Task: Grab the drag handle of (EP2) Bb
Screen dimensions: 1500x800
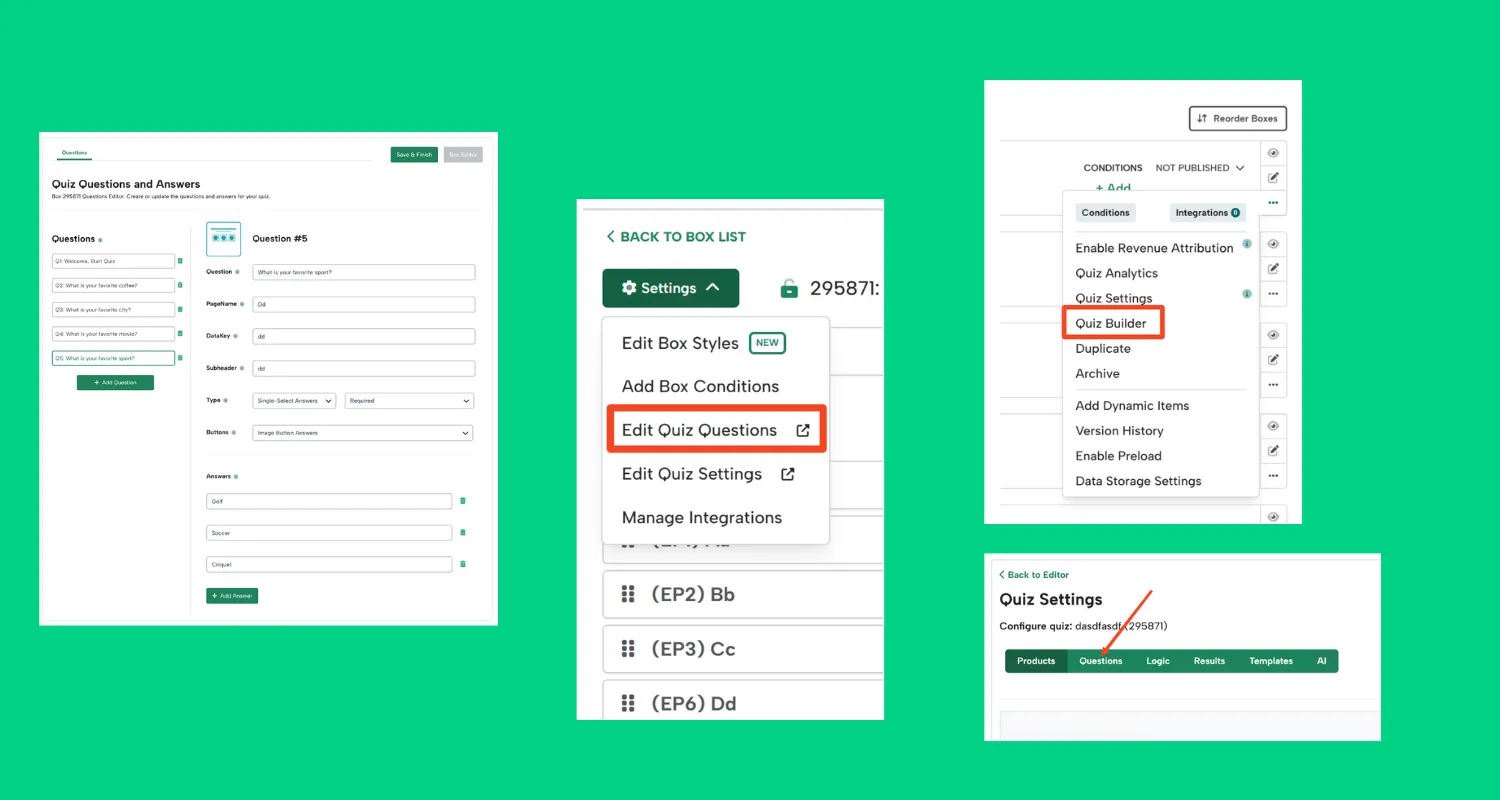Action: pos(629,594)
